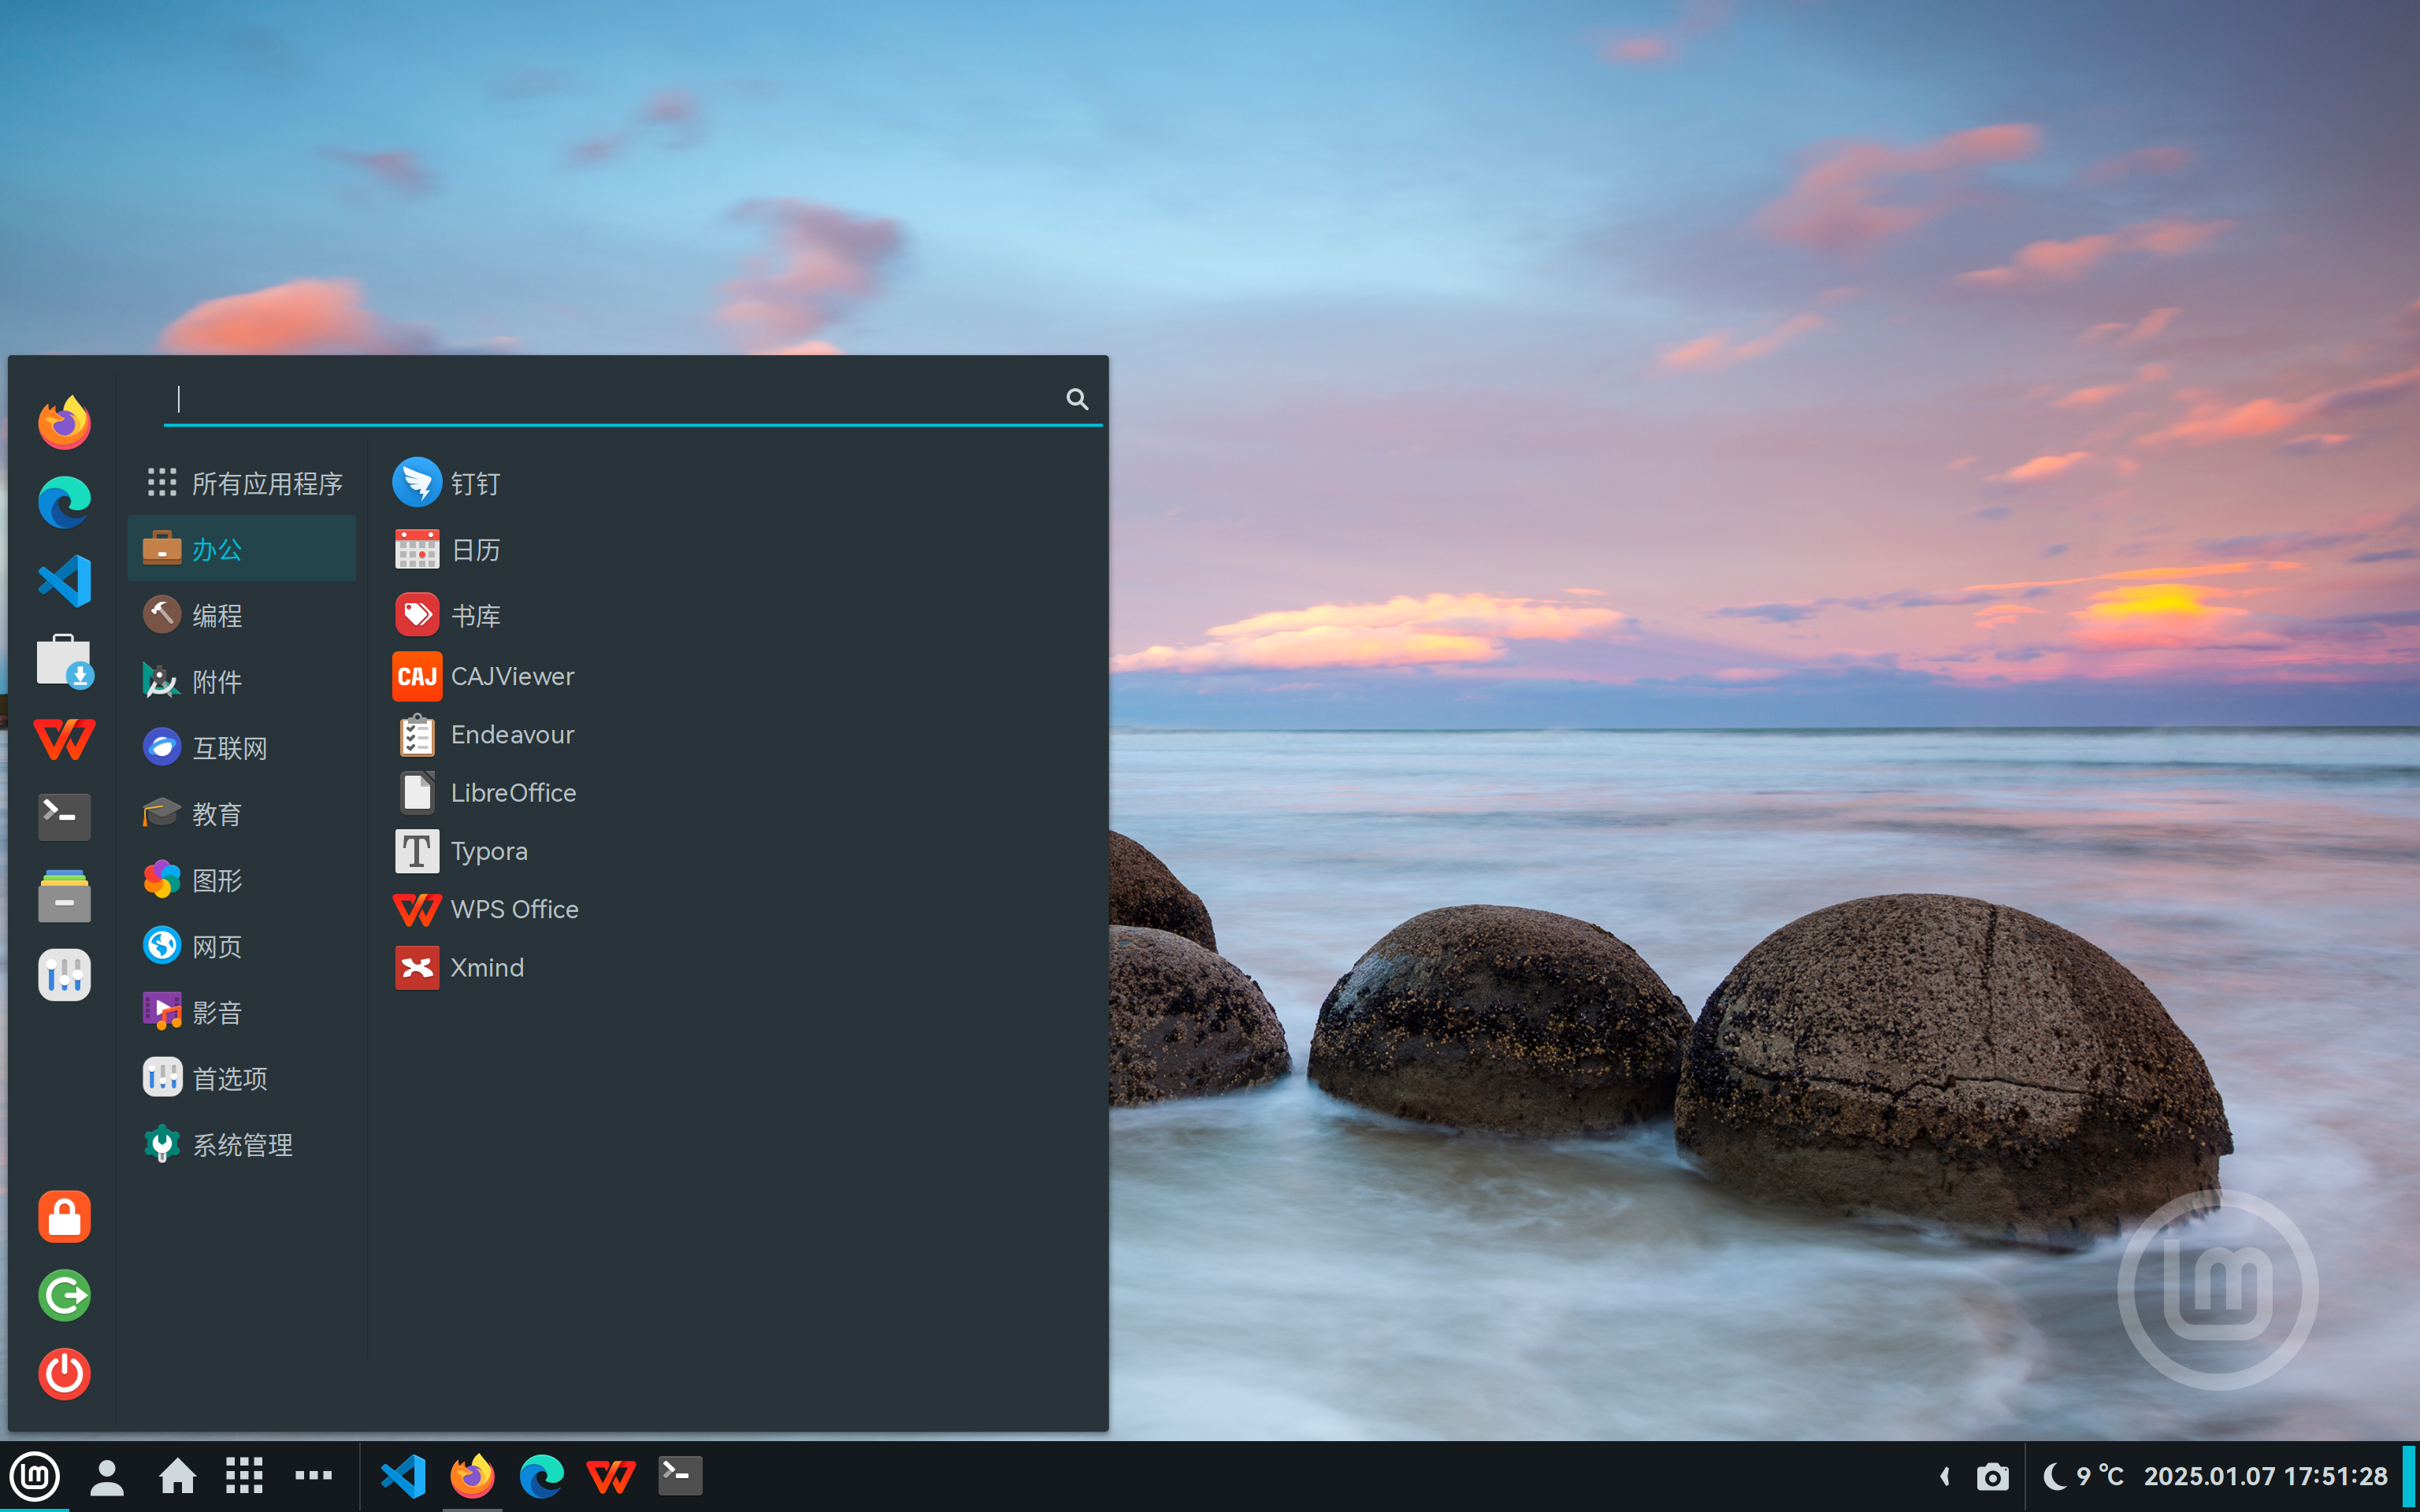Launch WPS Office from app list

pos(486,909)
